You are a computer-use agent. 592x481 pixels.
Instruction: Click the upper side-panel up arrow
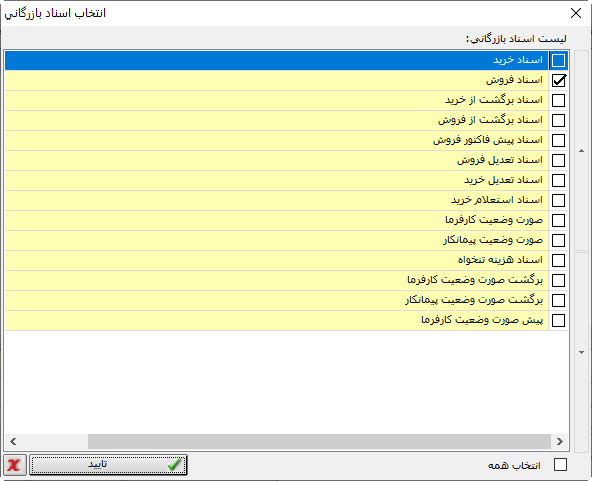tap(581, 151)
